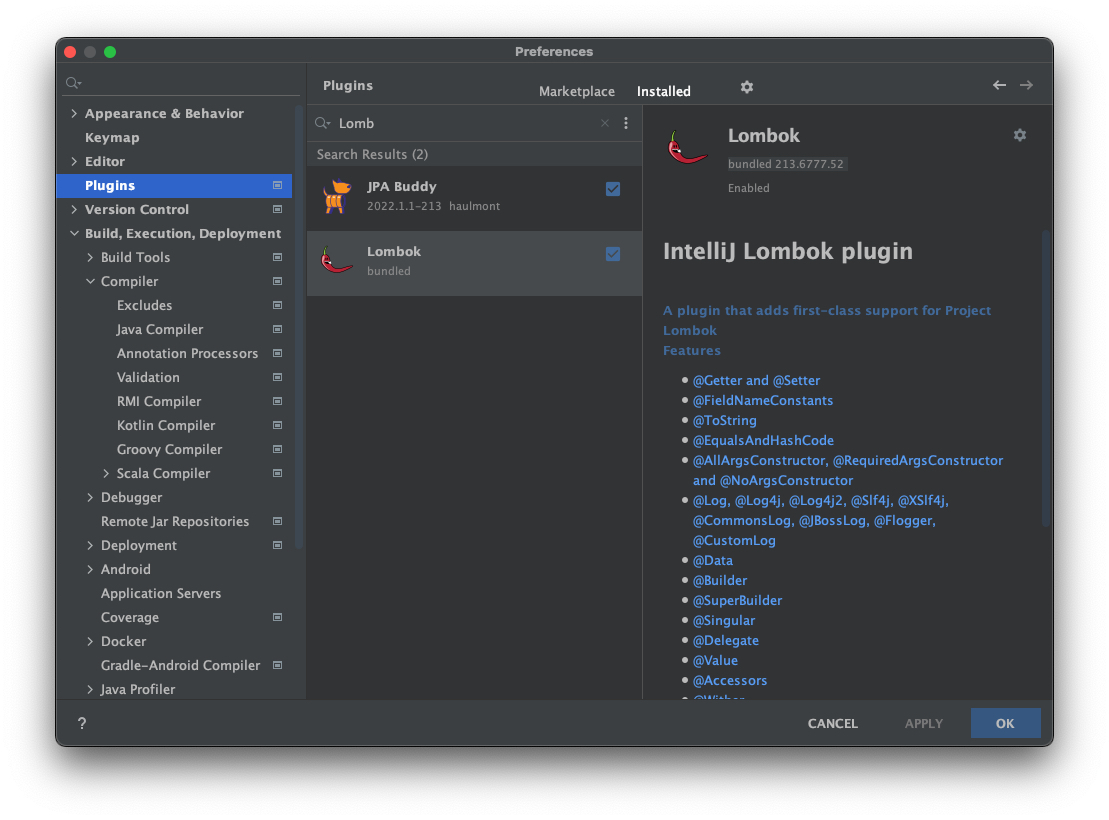The image size is (1109, 820).
Task: Click the large Lombok logo in details pane
Action: click(687, 148)
